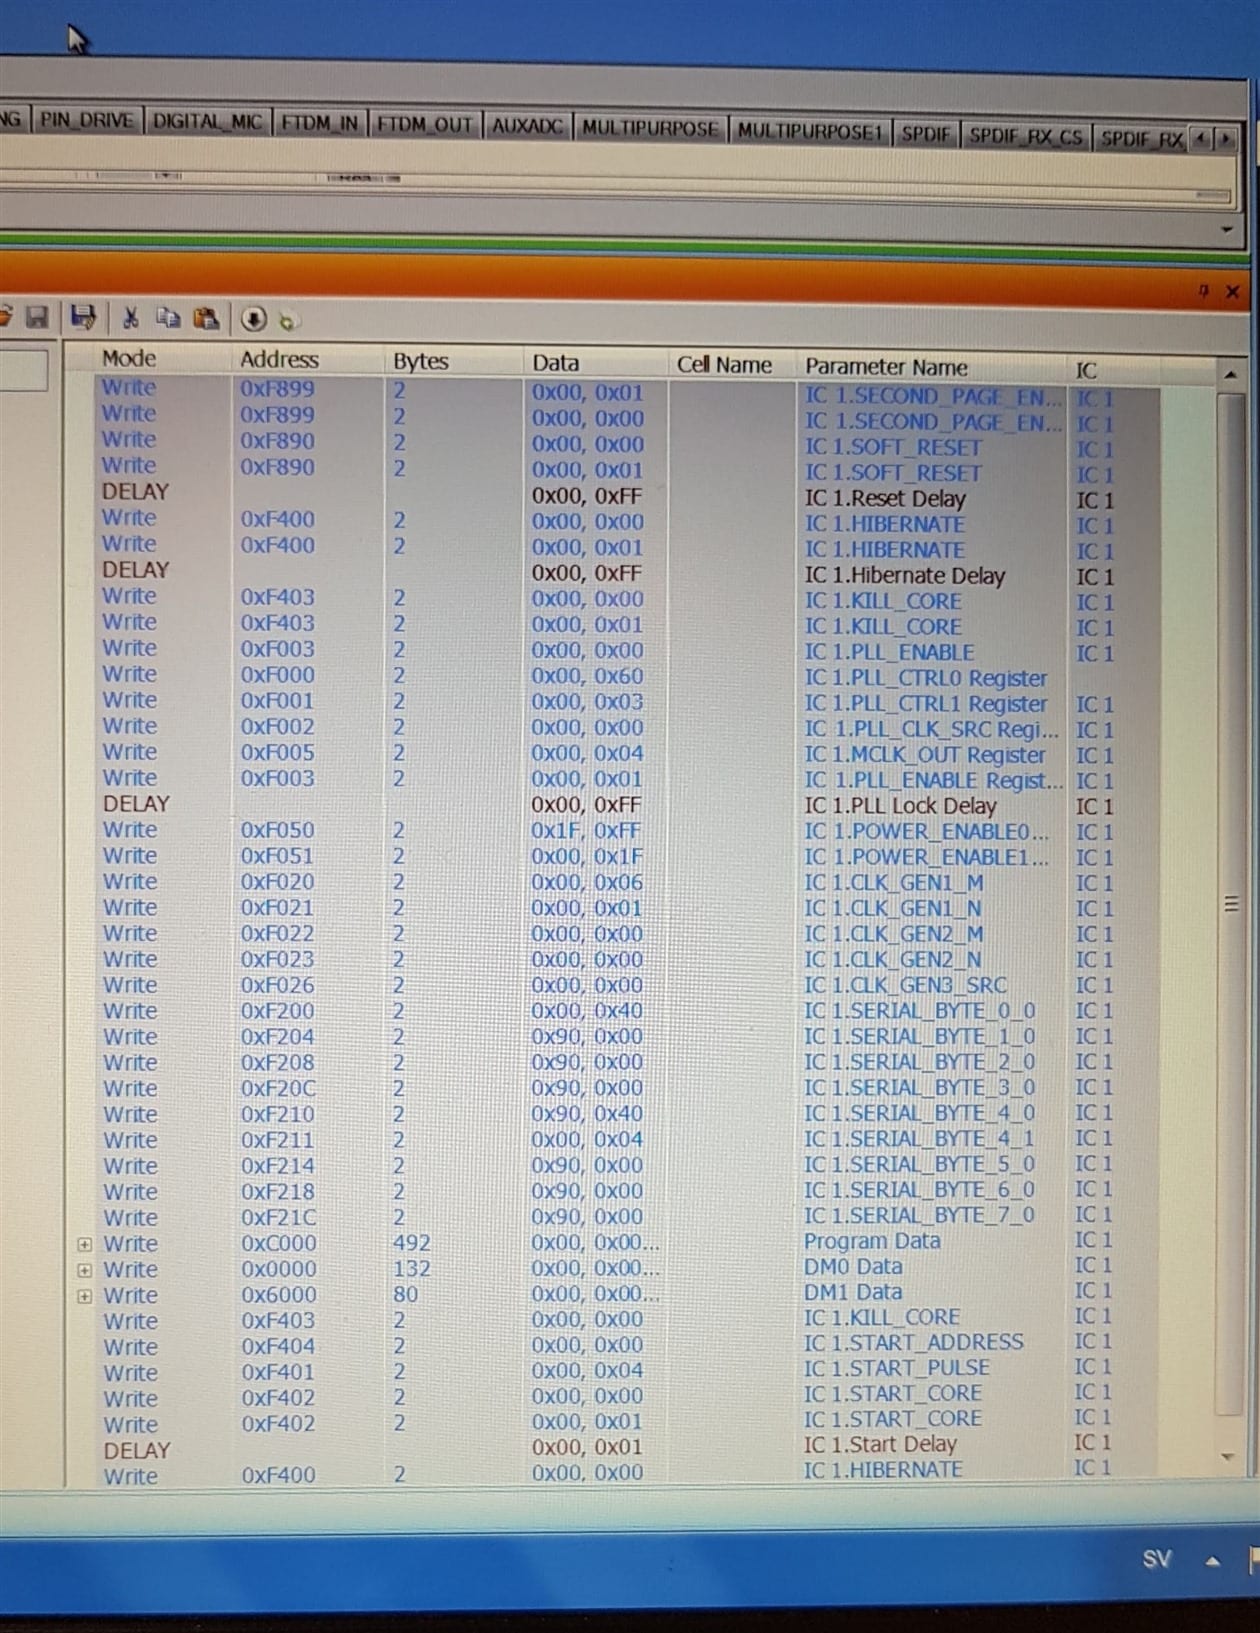This screenshot has height=1633, width=1260.
Task: Expand the DM1 Data write row
Action: (x=85, y=1296)
